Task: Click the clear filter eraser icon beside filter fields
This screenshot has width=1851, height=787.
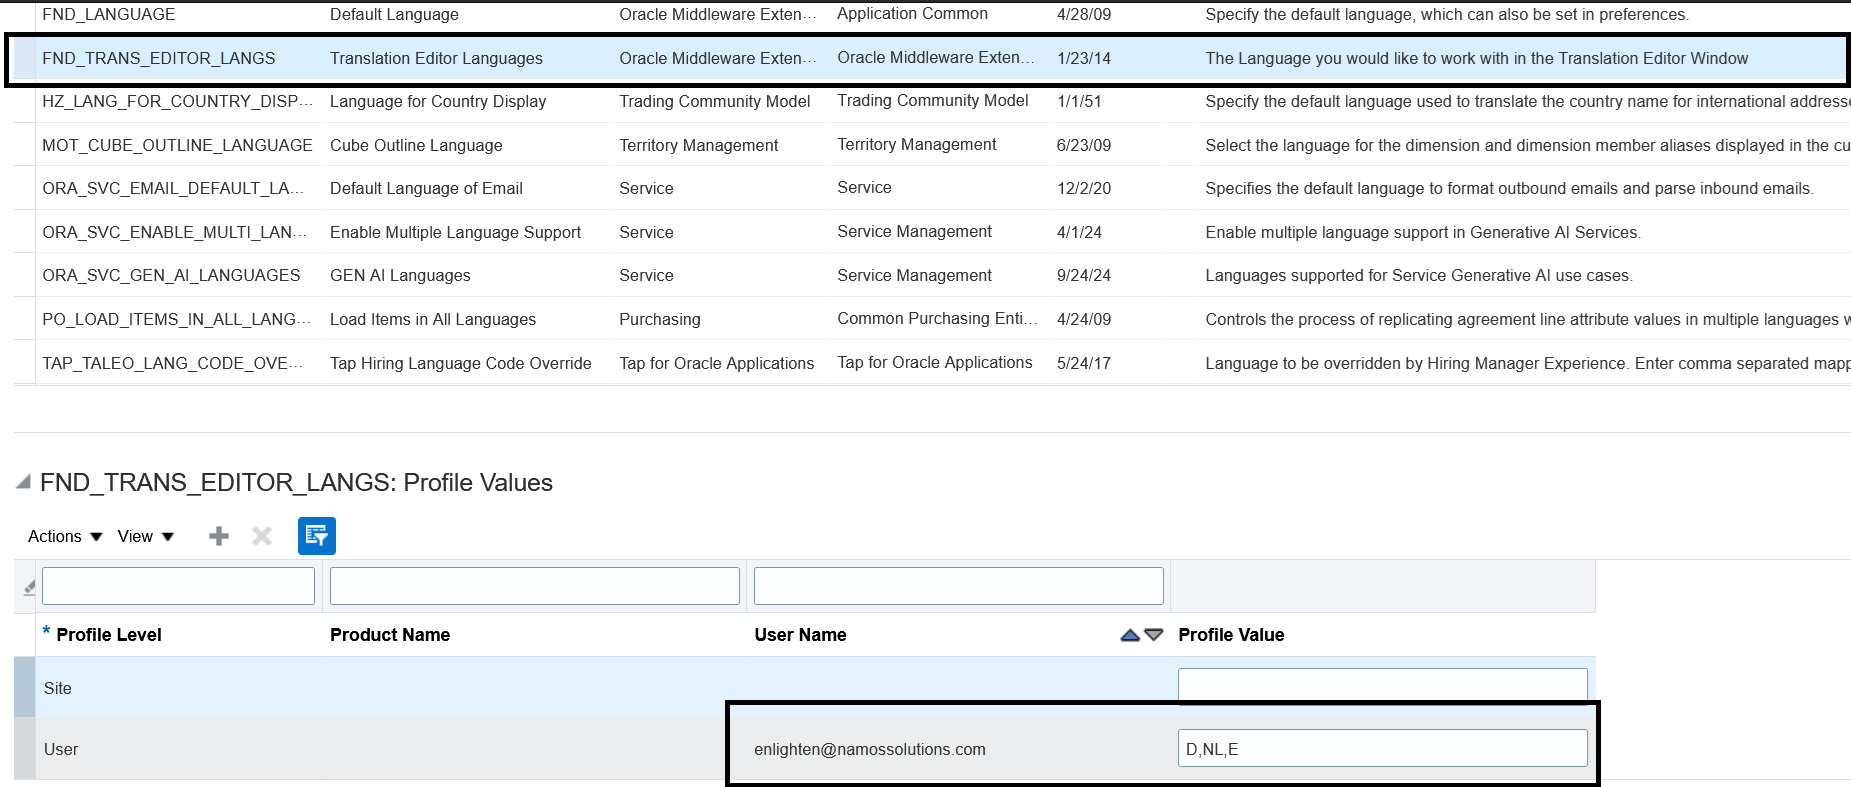Action: click(29, 587)
